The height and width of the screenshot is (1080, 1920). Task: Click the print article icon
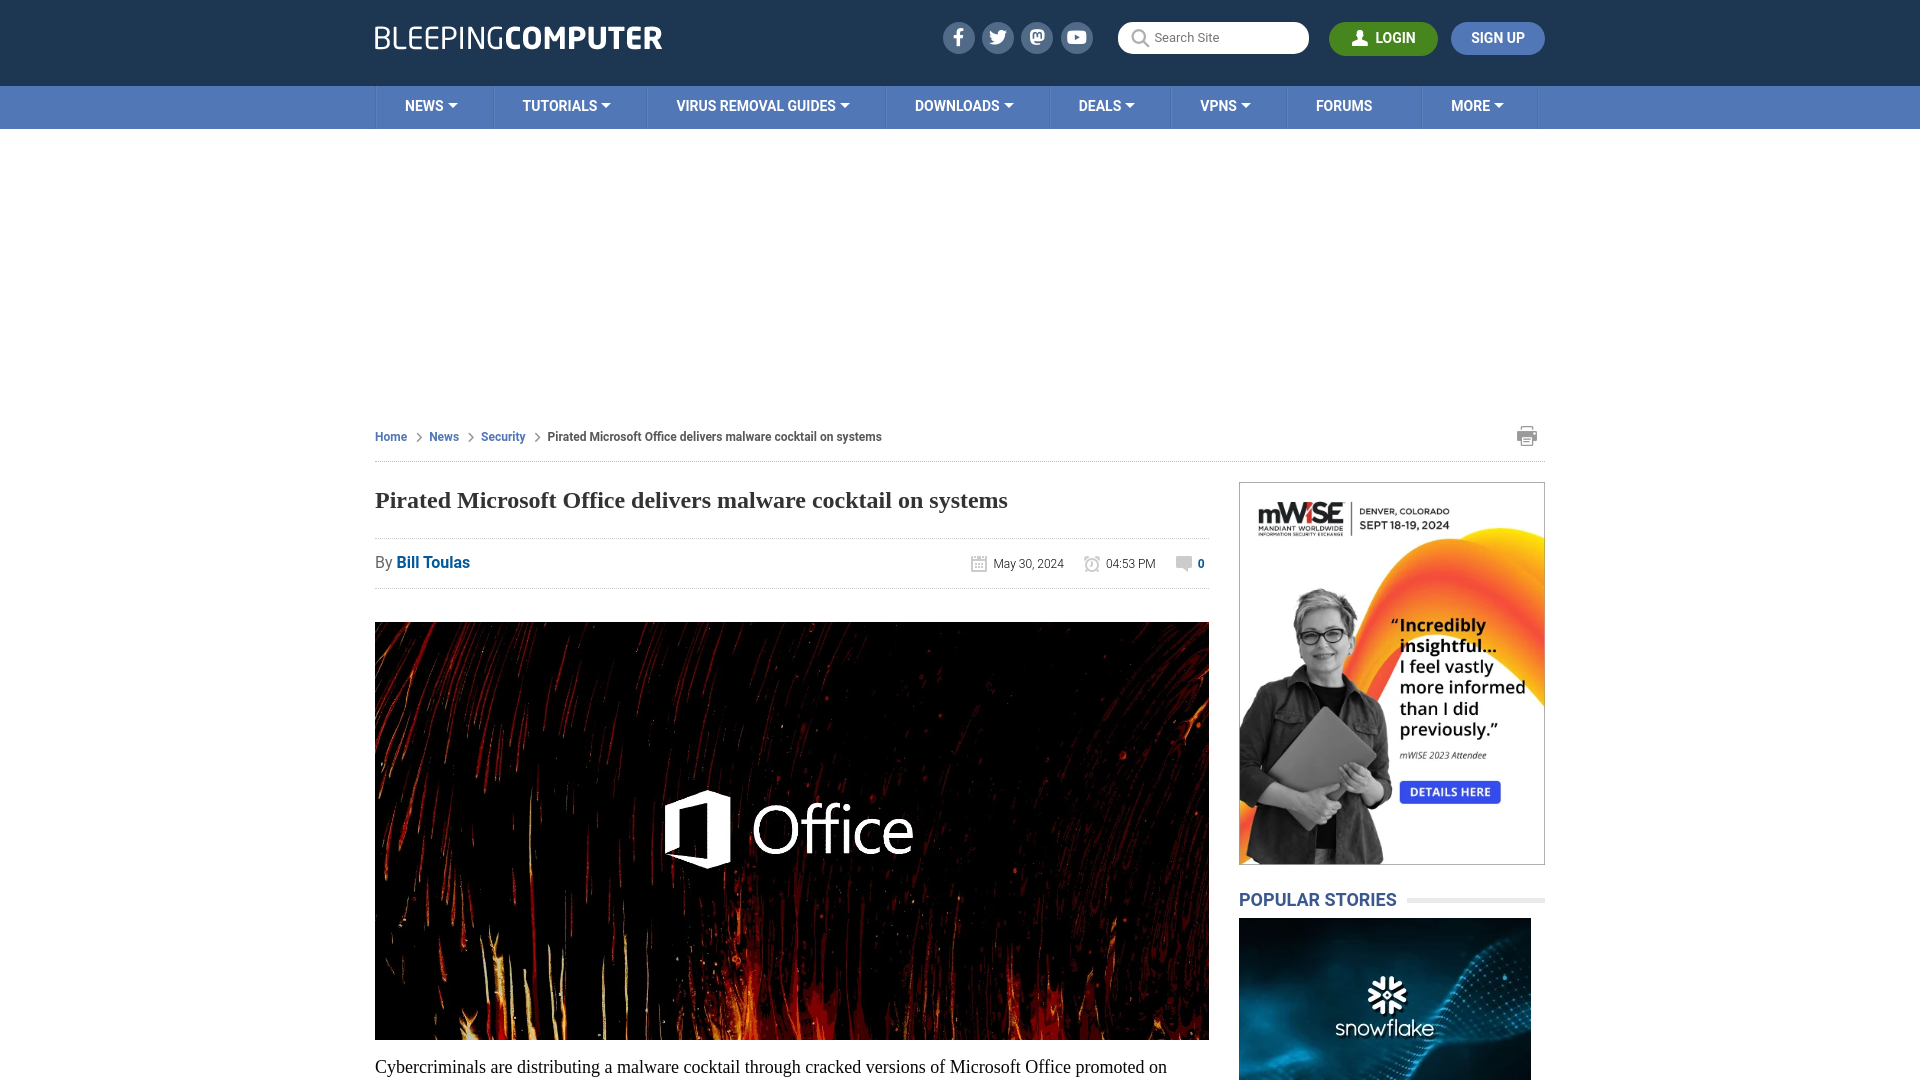click(1526, 435)
